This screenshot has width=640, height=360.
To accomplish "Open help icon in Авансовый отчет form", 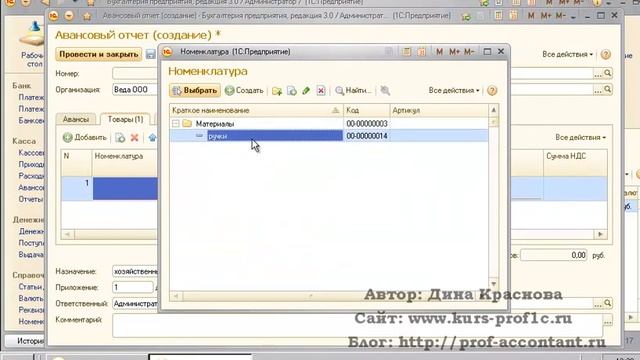I will coord(605,54).
